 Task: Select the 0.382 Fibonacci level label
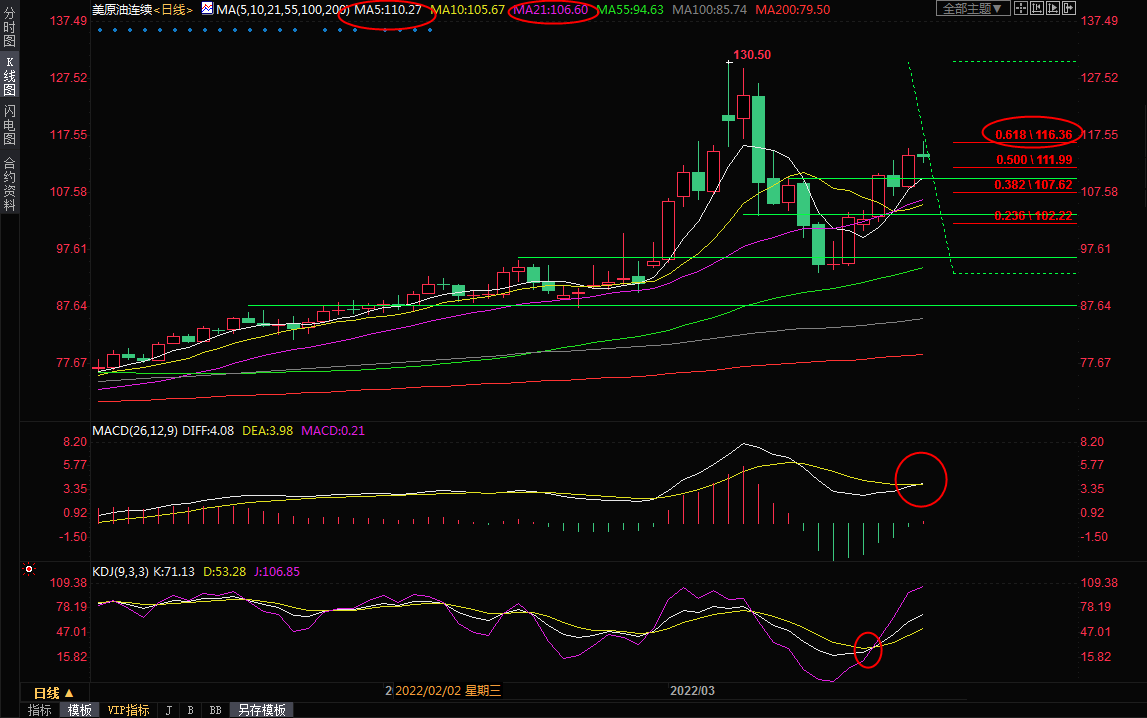pos(1033,185)
